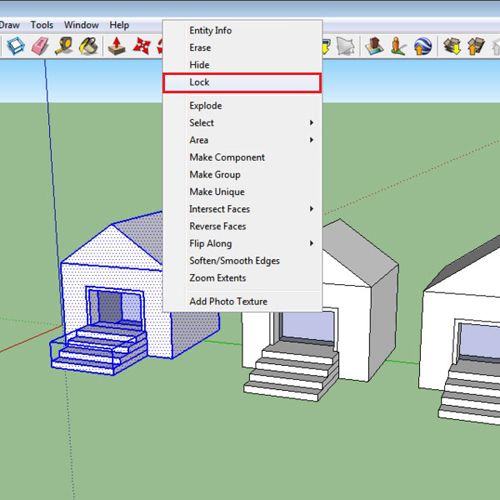500x500 pixels.
Task: Click the Google Earth preview globe icon
Action: [x=423, y=46]
